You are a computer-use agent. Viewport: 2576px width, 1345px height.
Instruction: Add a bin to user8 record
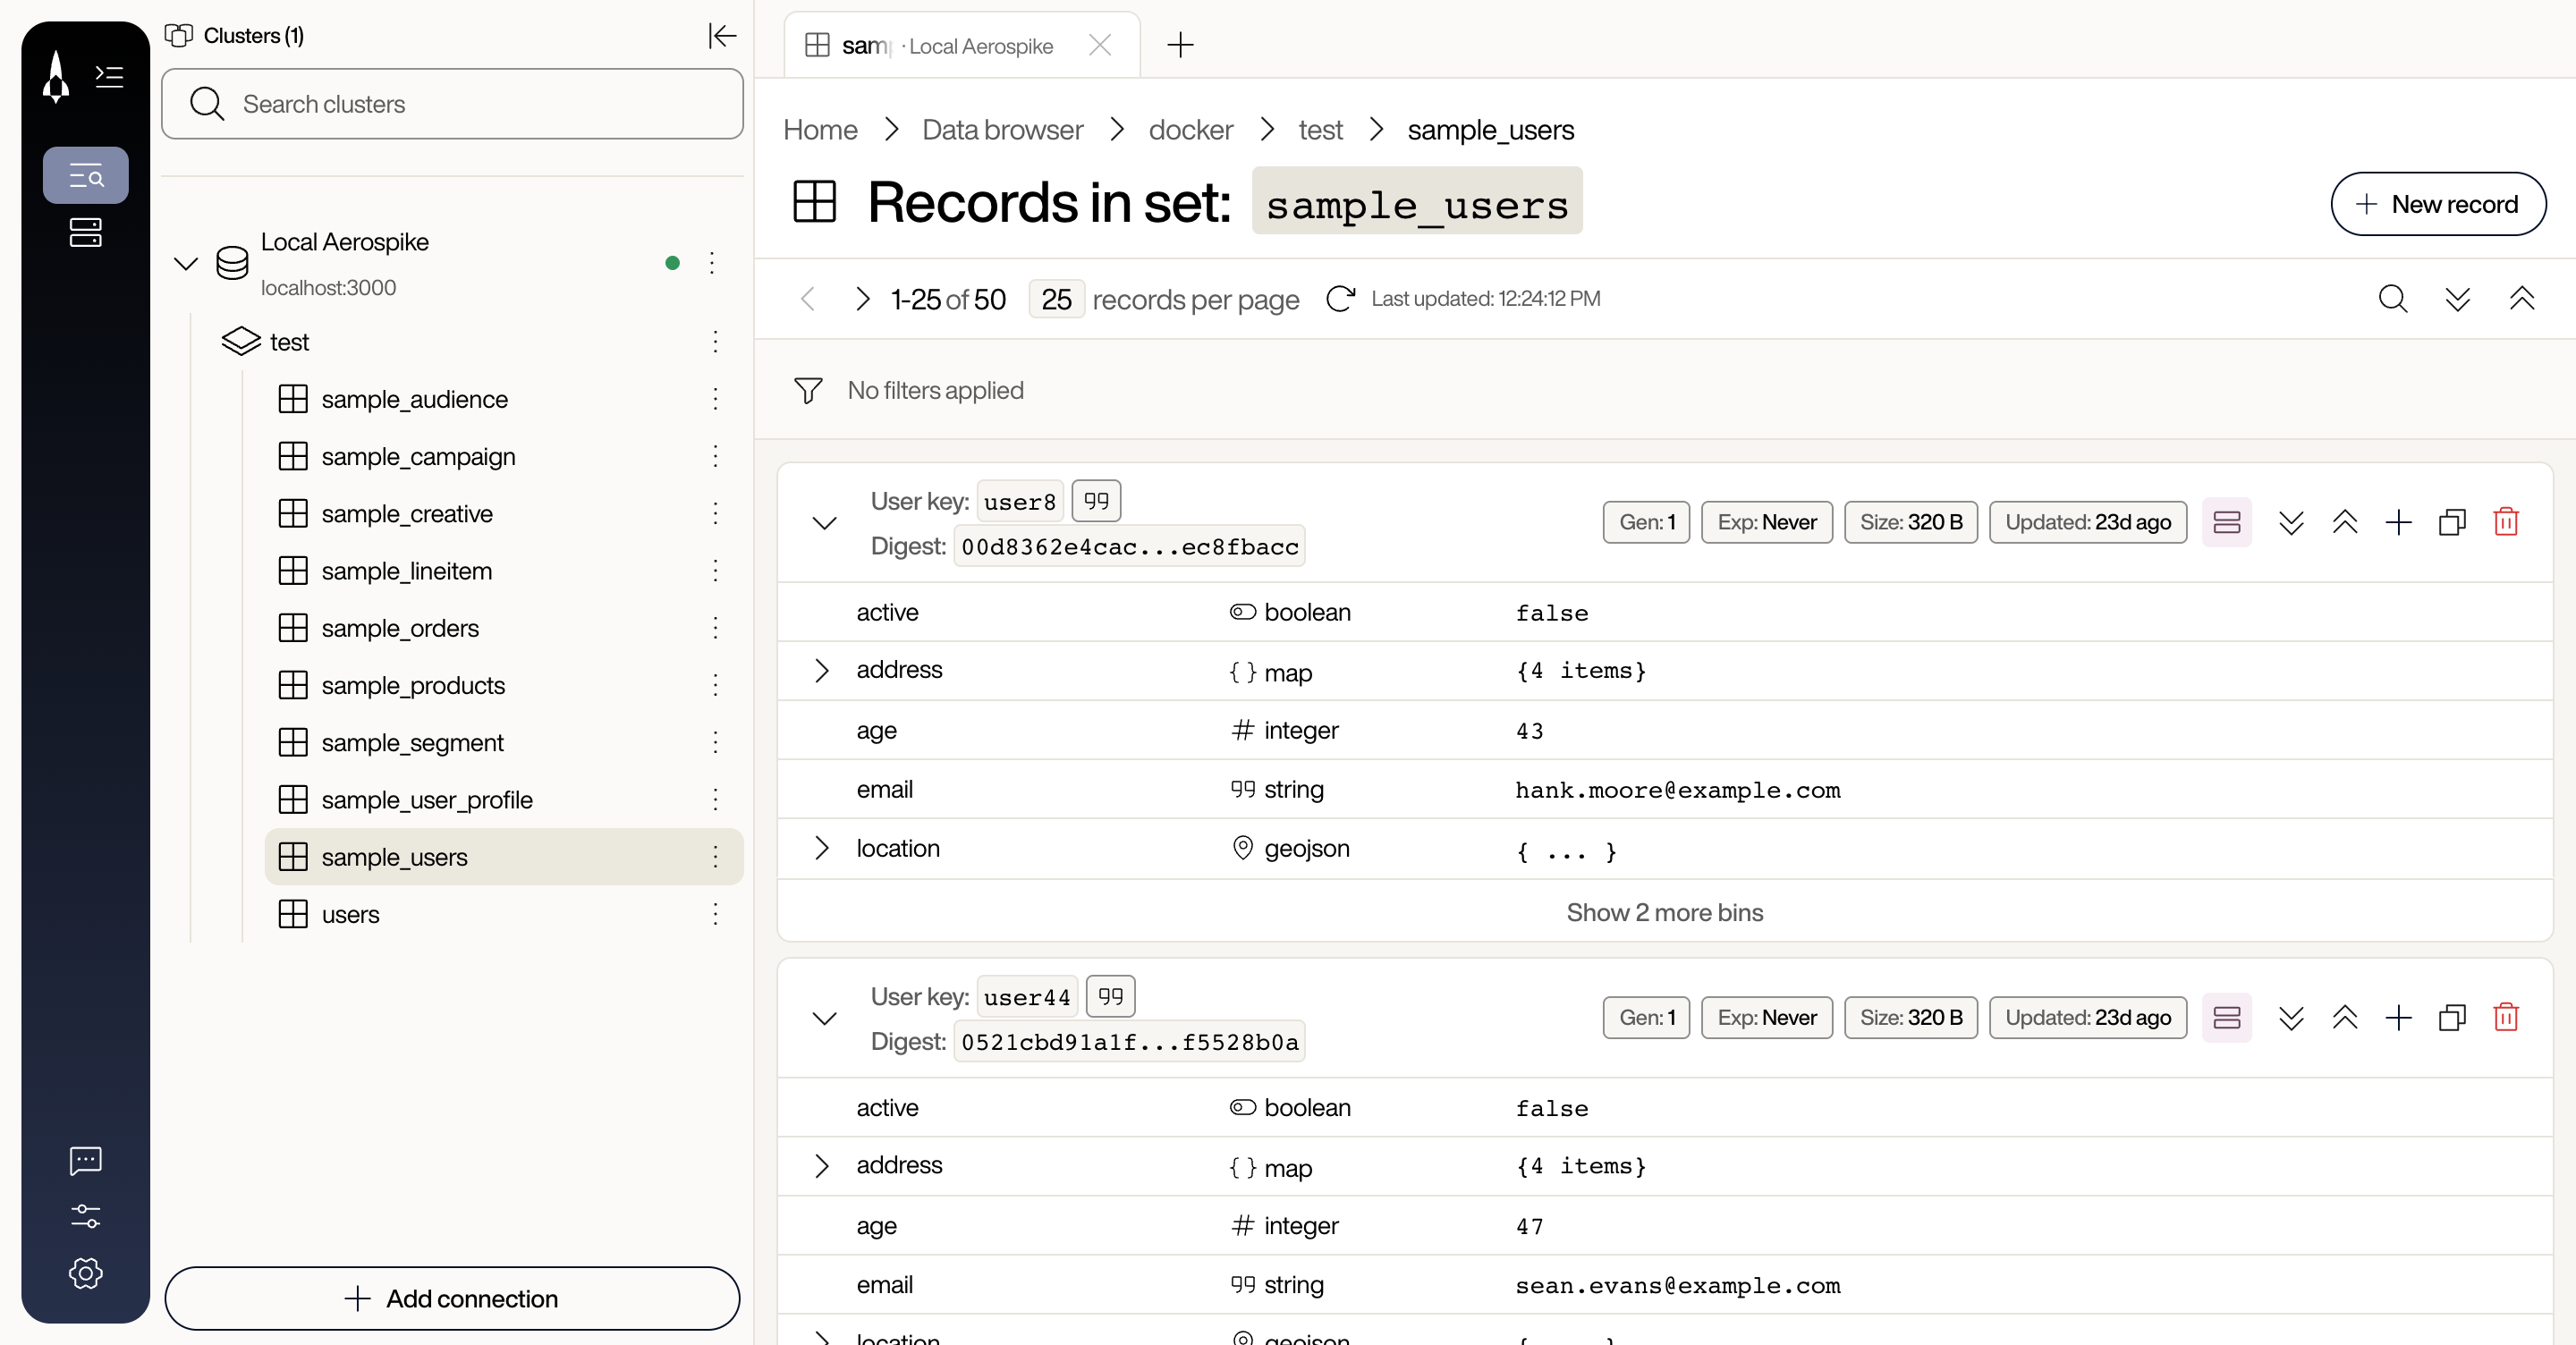(x=2398, y=522)
